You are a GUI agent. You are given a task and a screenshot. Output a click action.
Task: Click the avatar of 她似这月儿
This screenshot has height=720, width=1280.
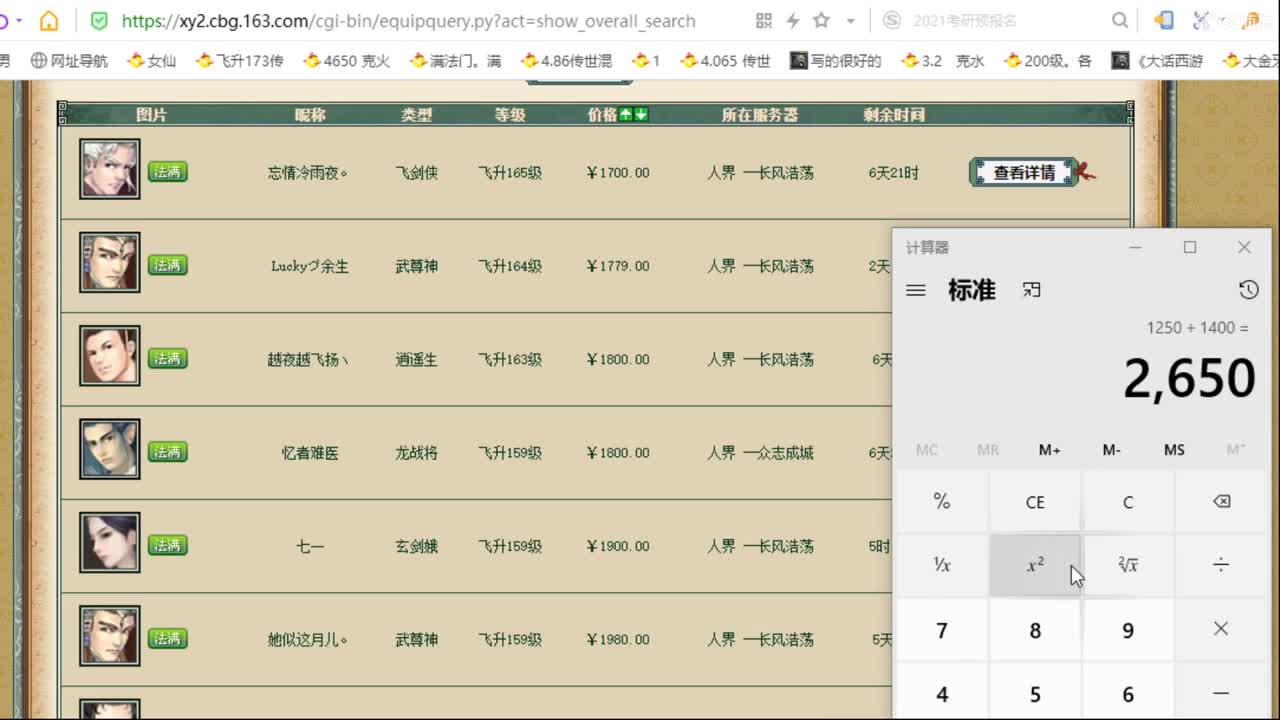pos(110,635)
